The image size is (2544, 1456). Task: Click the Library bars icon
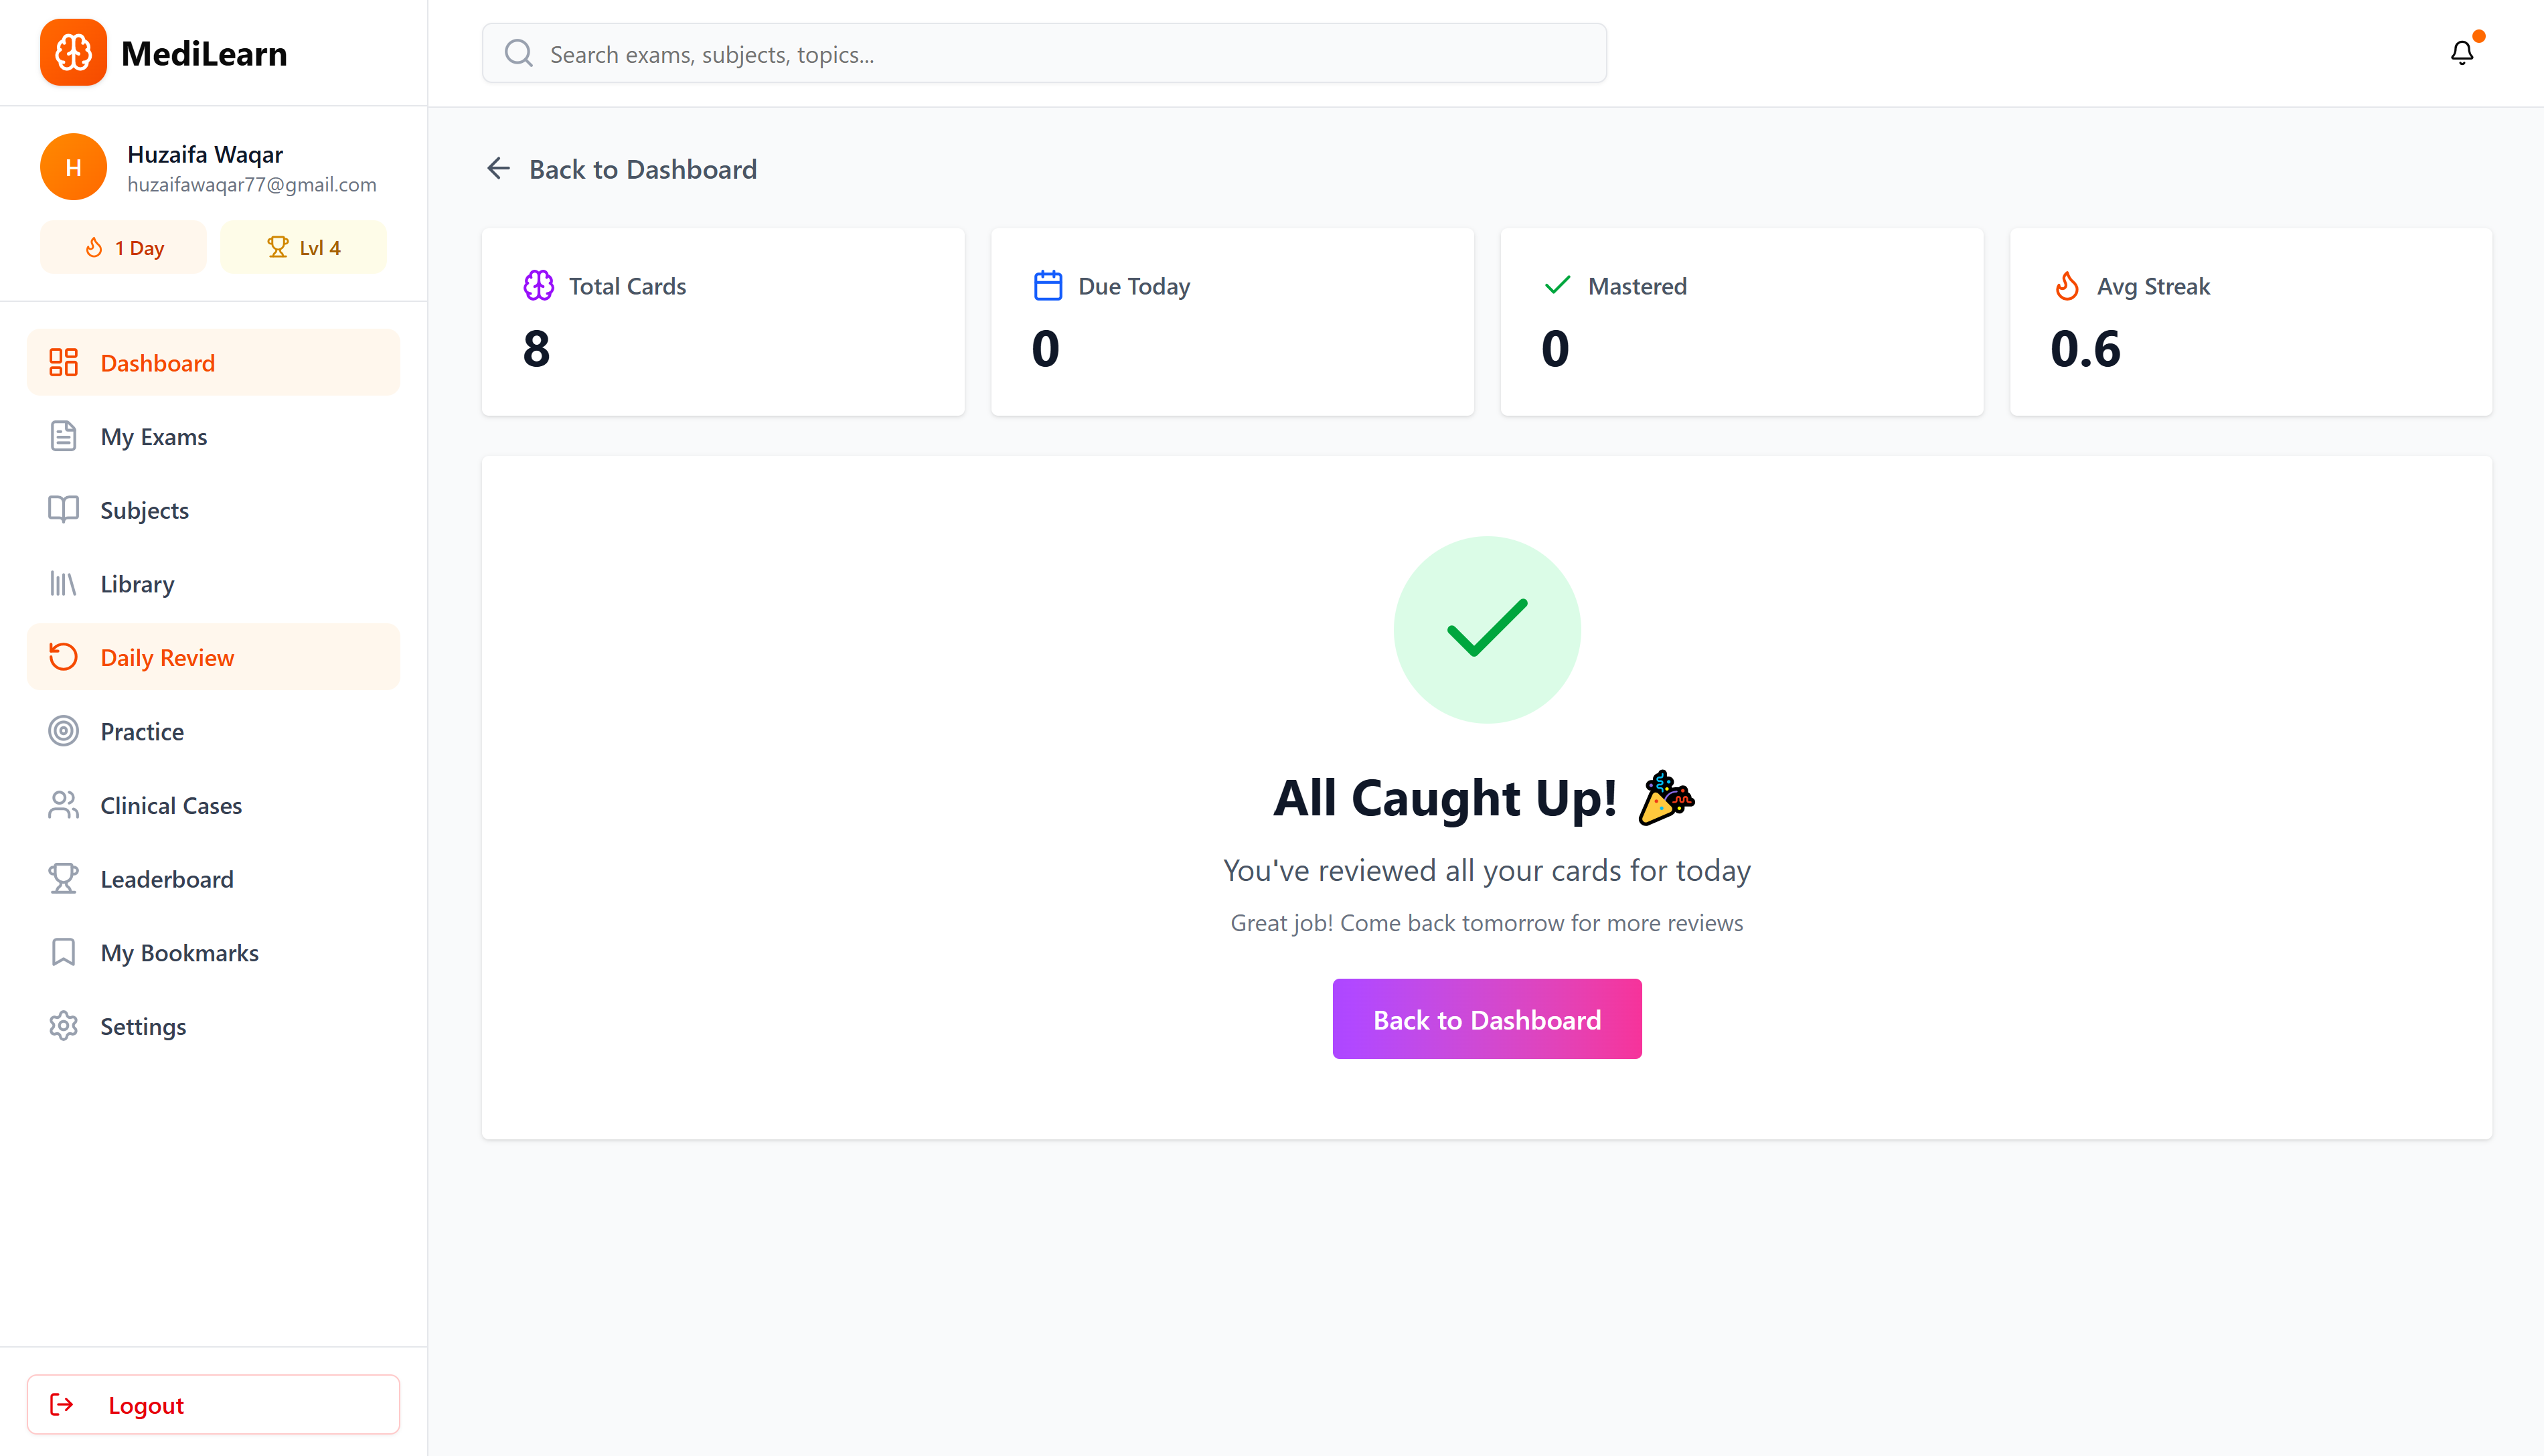pyautogui.click(x=63, y=583)
